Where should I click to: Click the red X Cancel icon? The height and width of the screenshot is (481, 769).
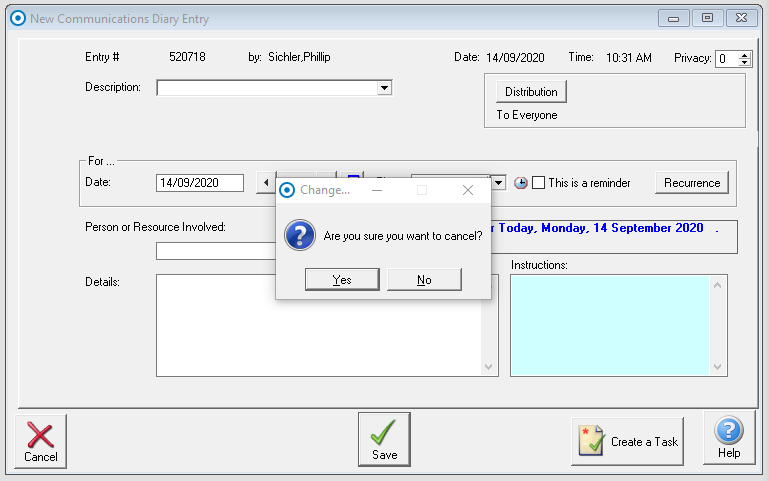pos(40,436)
